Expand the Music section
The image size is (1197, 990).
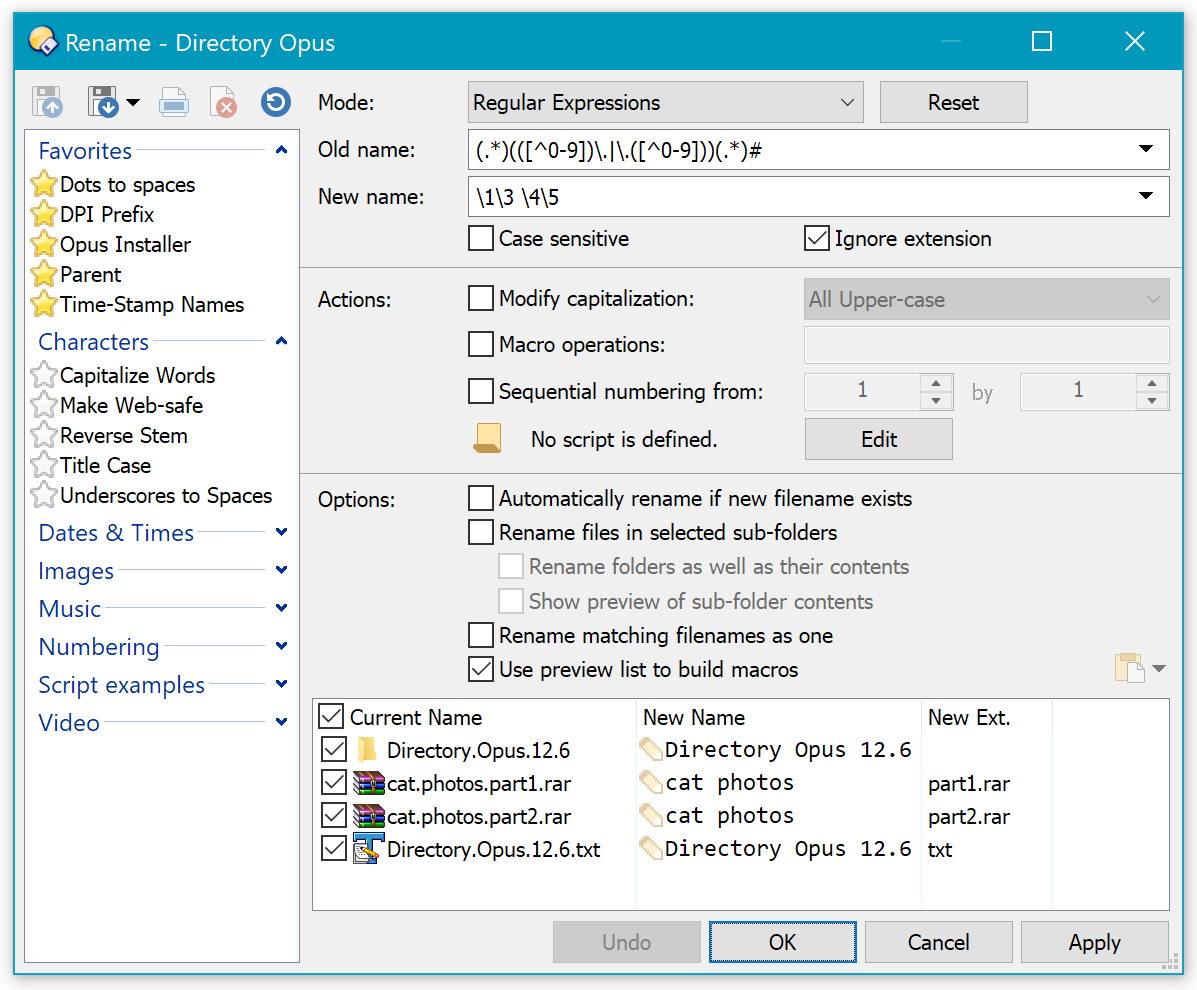click(281, 608)
